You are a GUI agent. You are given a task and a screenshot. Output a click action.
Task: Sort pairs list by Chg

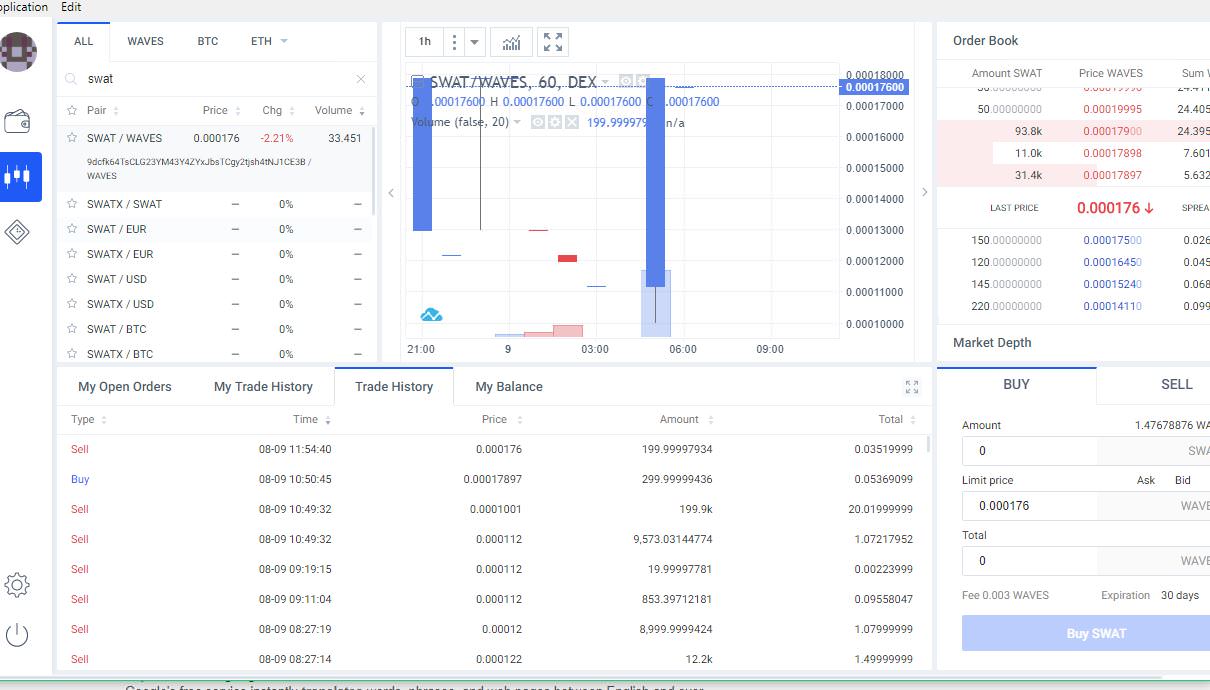(278, 110)
